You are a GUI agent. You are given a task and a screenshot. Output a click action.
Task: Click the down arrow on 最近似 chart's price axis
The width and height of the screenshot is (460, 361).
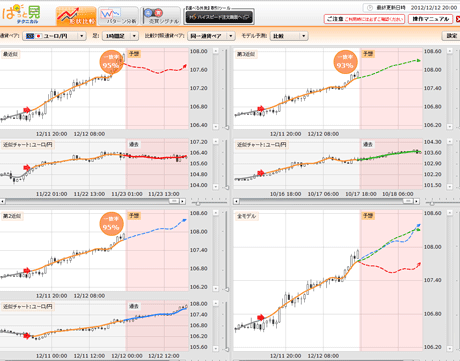click(216, 126)
